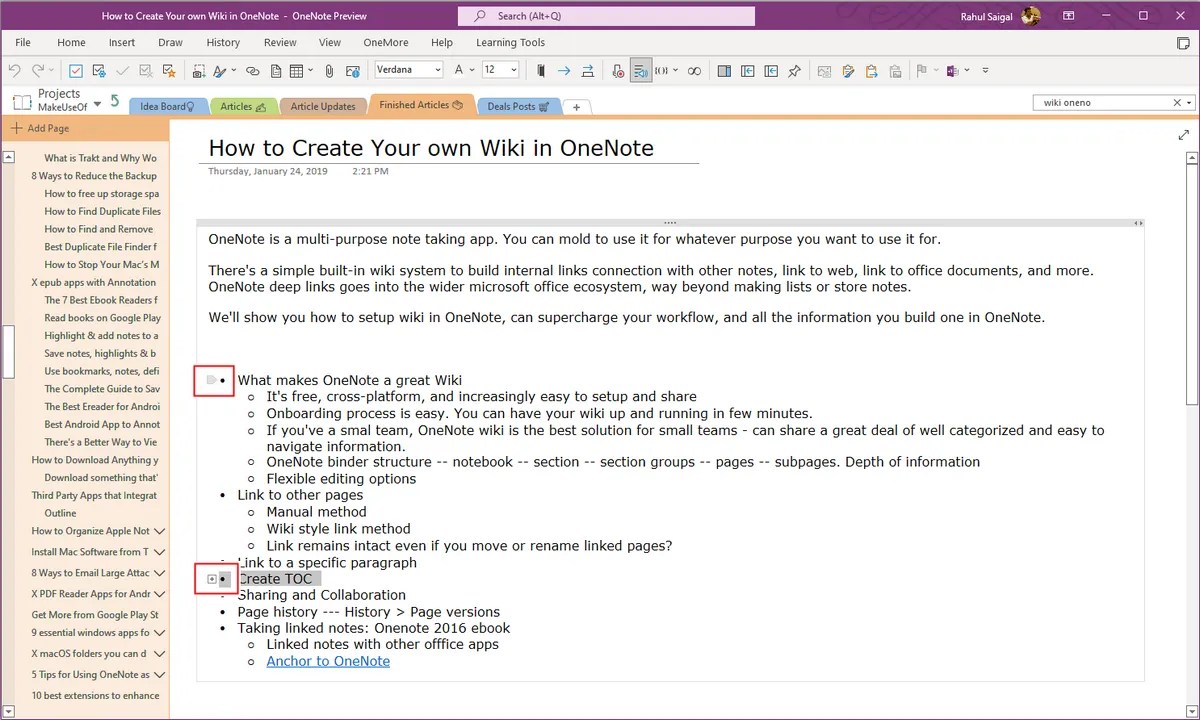
Task: Take a screen clipping with the camera icon
Action: (x=198, y=70)
